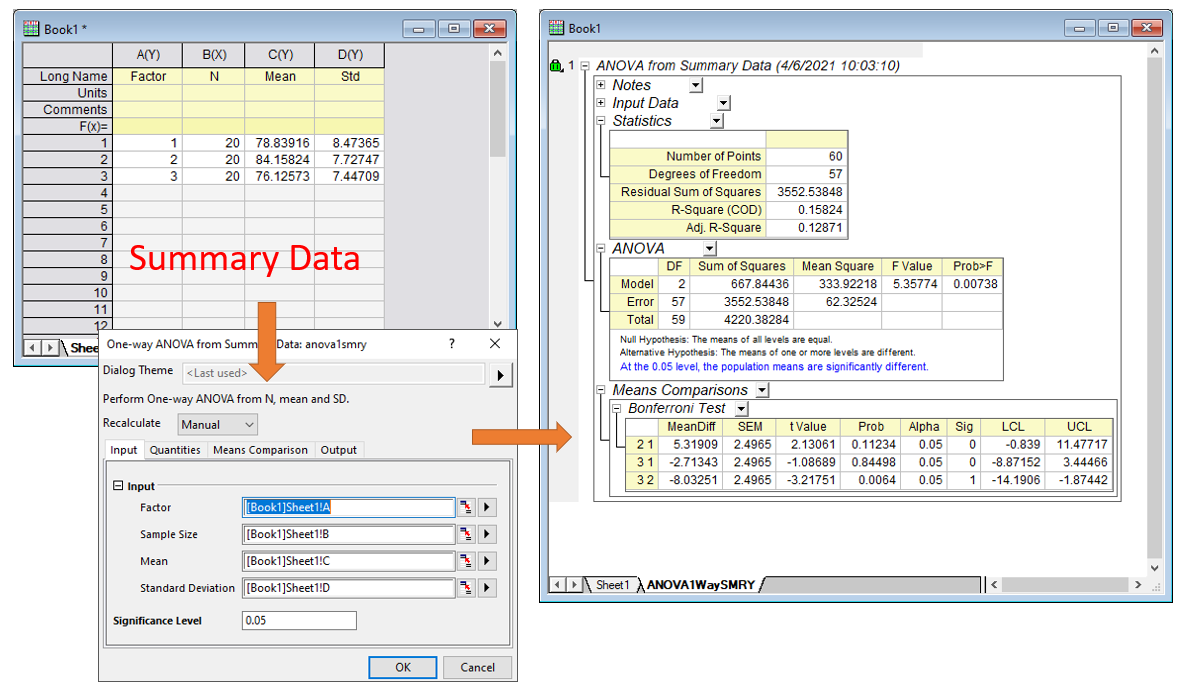
Task: Collapse the Statistics section
Action: (x=601, y=121)
